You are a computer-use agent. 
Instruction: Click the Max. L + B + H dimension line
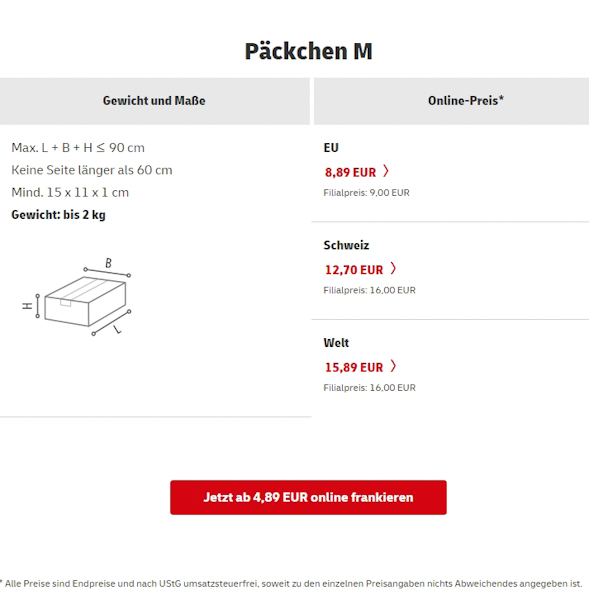78,148
